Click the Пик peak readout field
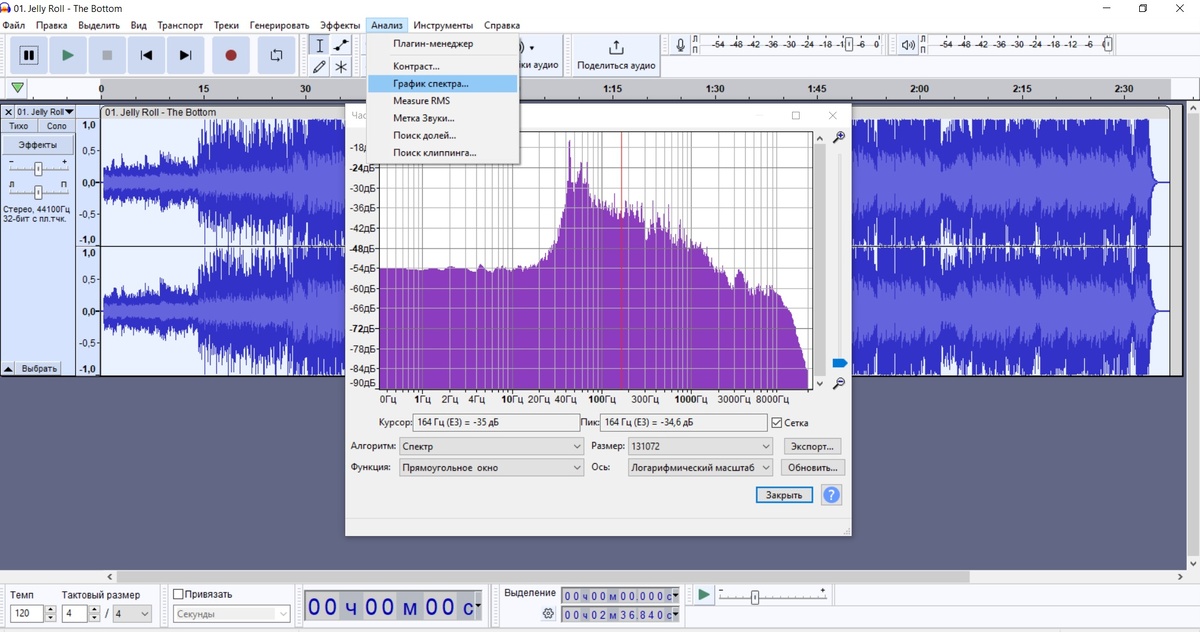The width and height of the screenshot is (1200, 632). pos(684,423)
